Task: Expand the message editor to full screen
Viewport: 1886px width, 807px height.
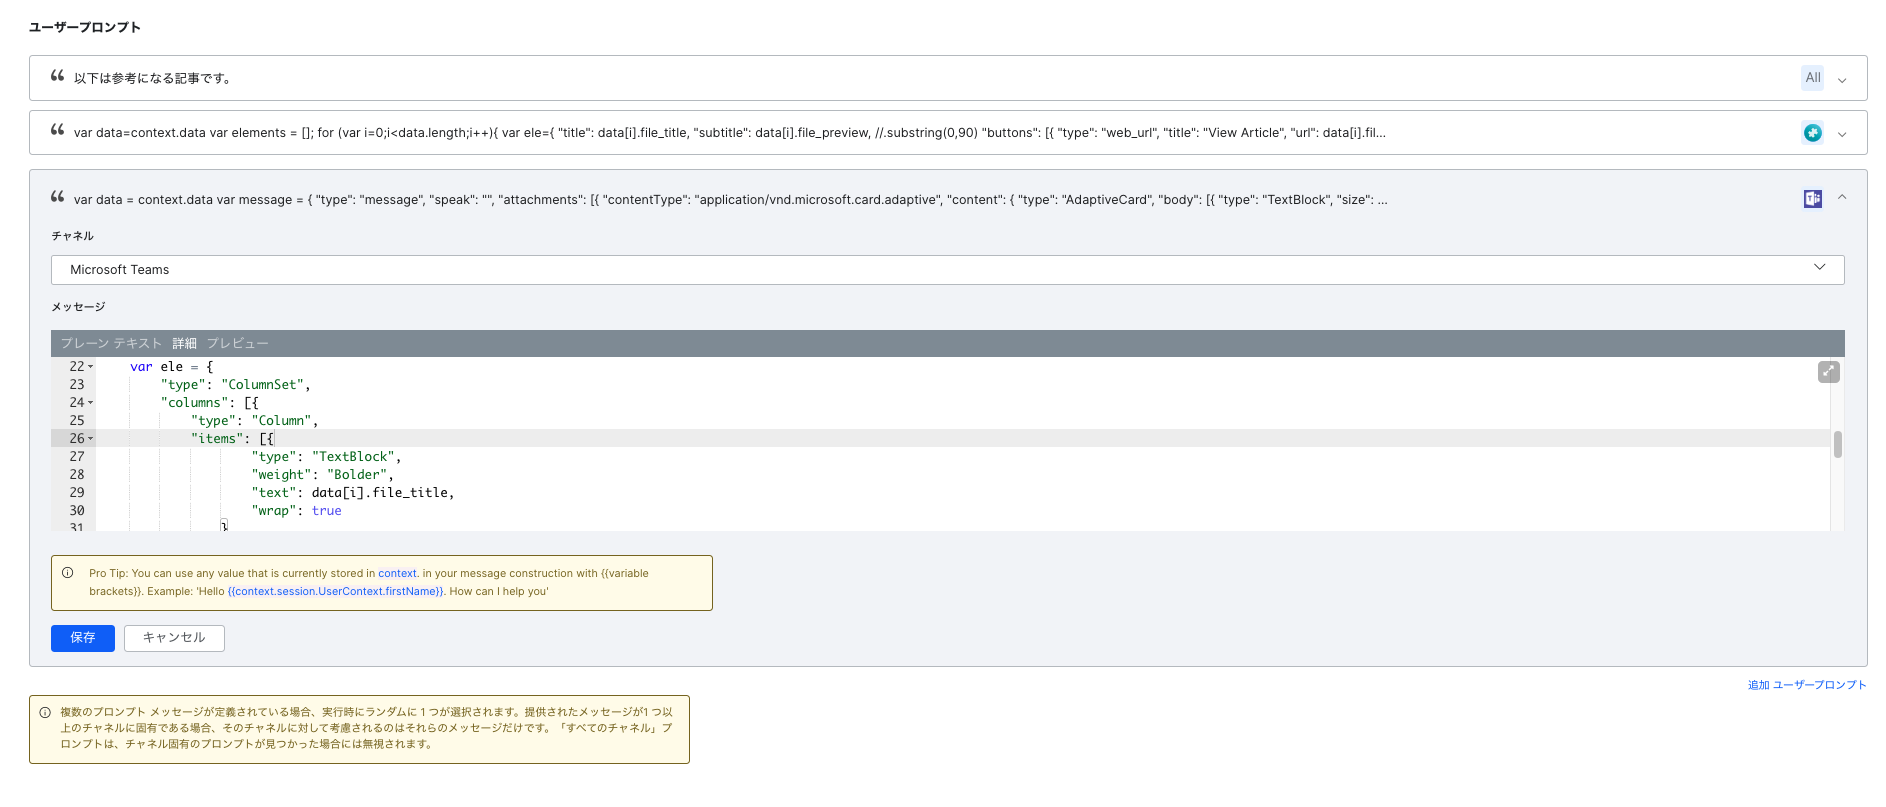Action: pyautogui.click(x=1828, y=372)
